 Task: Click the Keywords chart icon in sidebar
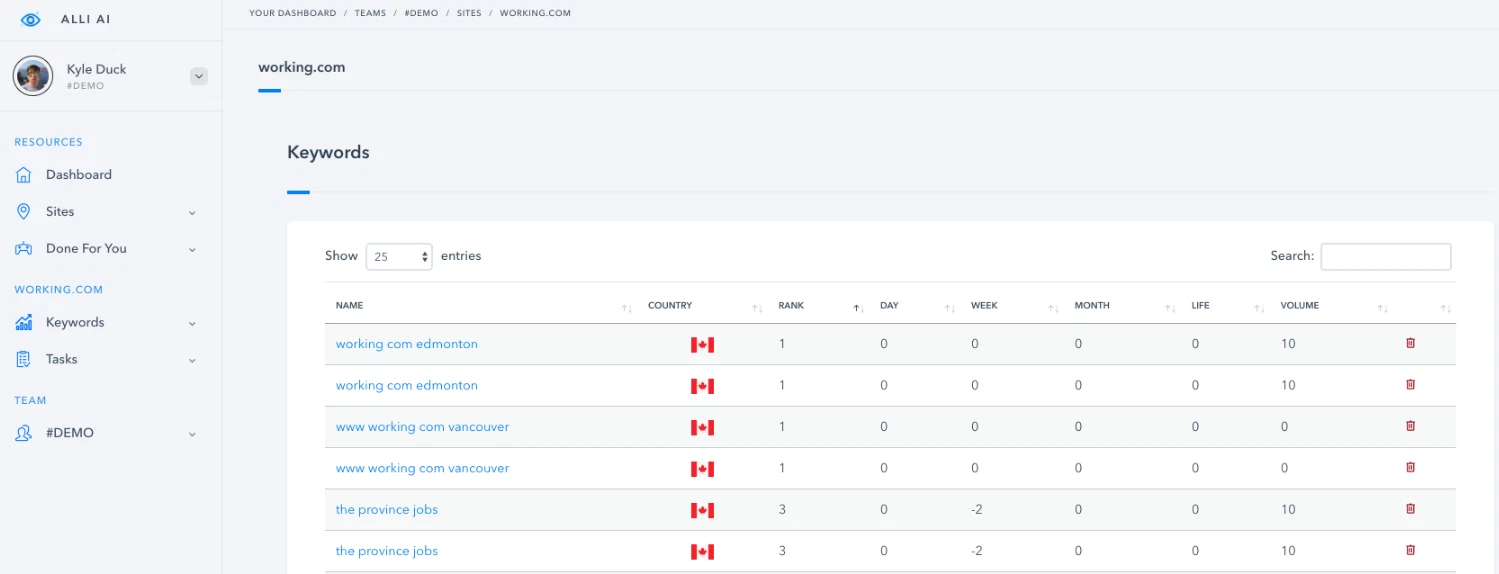[x=24, y=323]
